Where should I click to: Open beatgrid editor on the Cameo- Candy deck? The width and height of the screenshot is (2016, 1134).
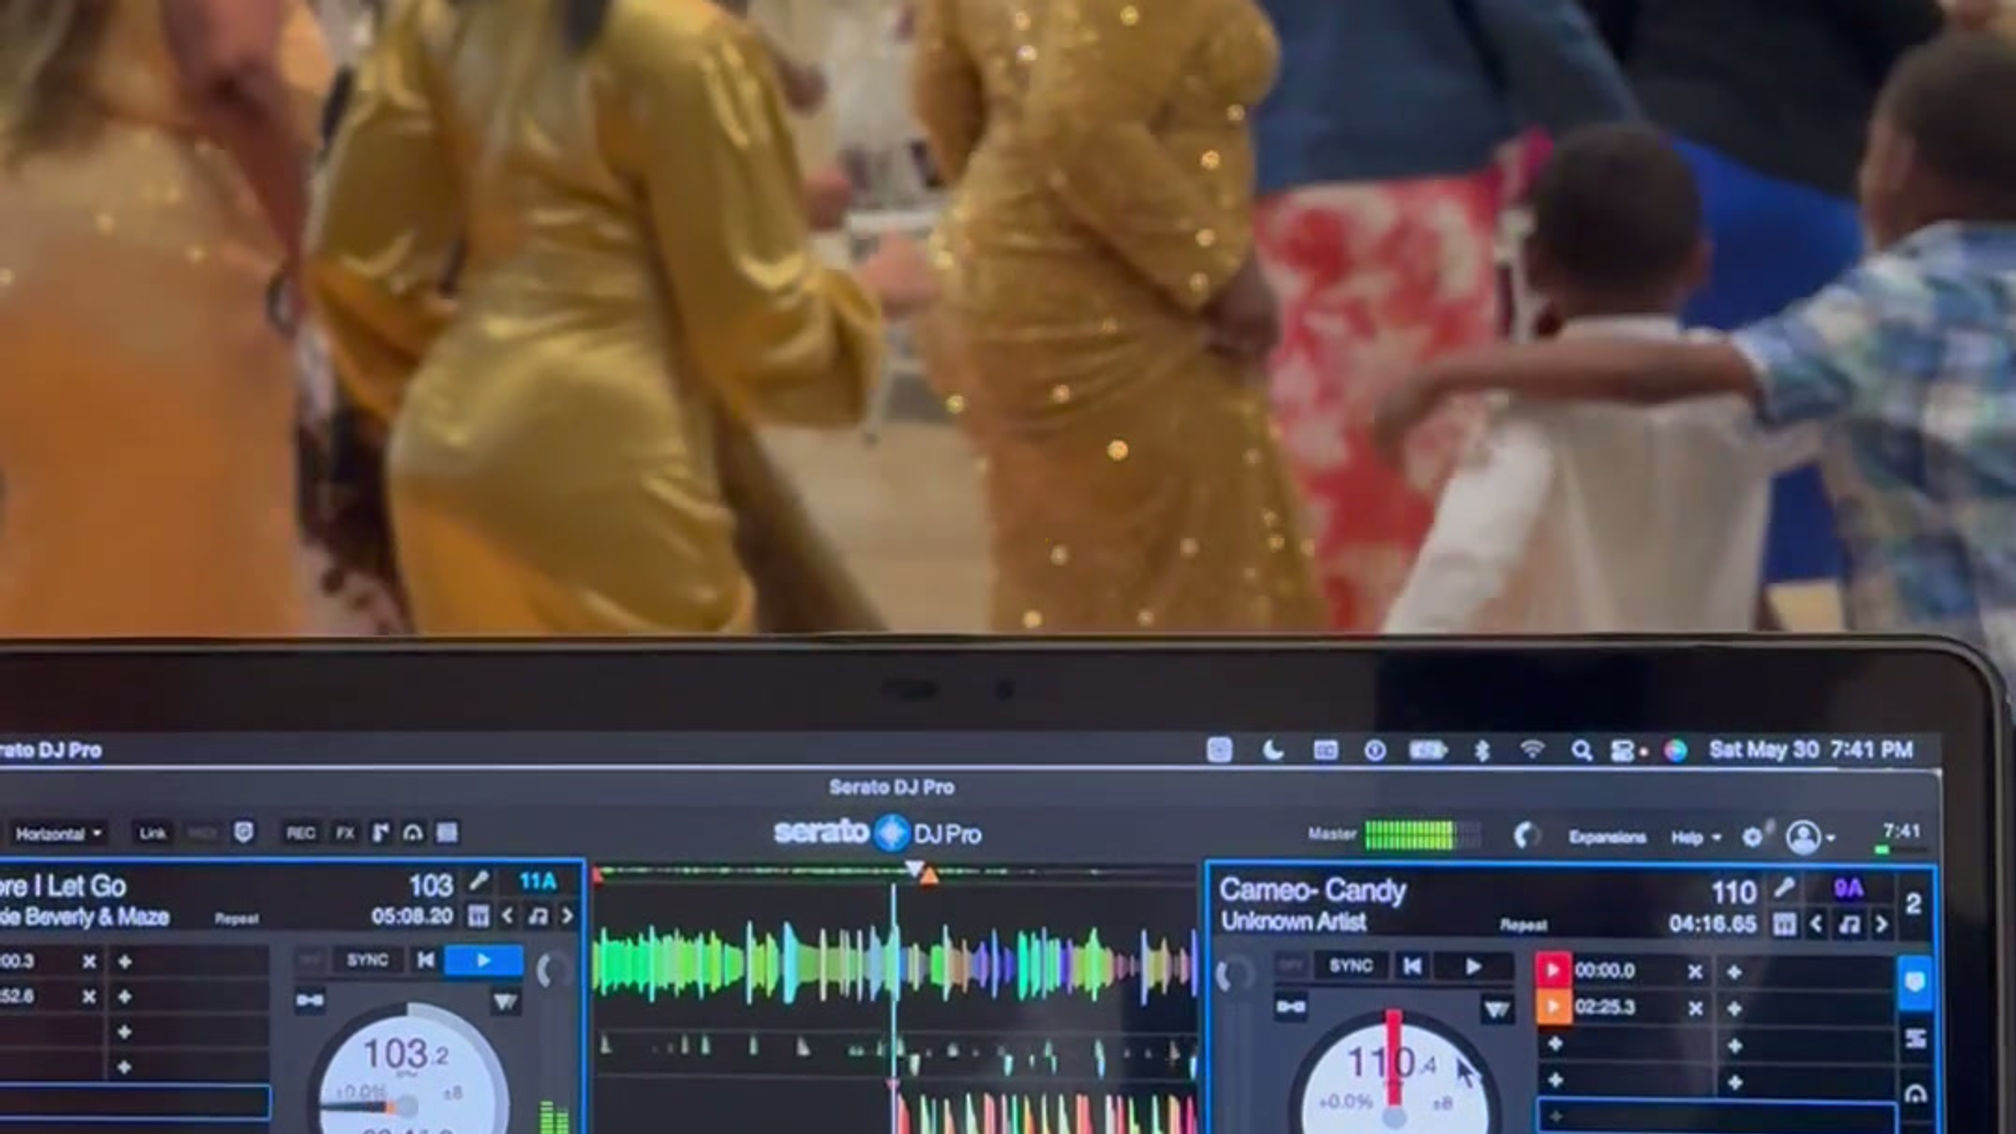[1785, 925]
